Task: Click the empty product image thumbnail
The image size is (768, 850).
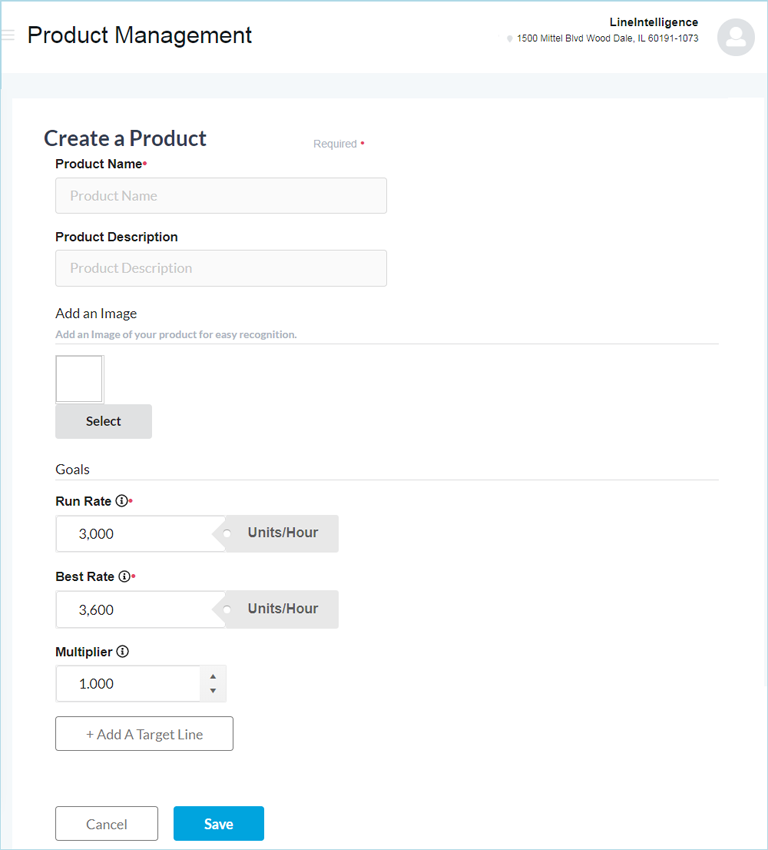Action: (x=79, y=379)
